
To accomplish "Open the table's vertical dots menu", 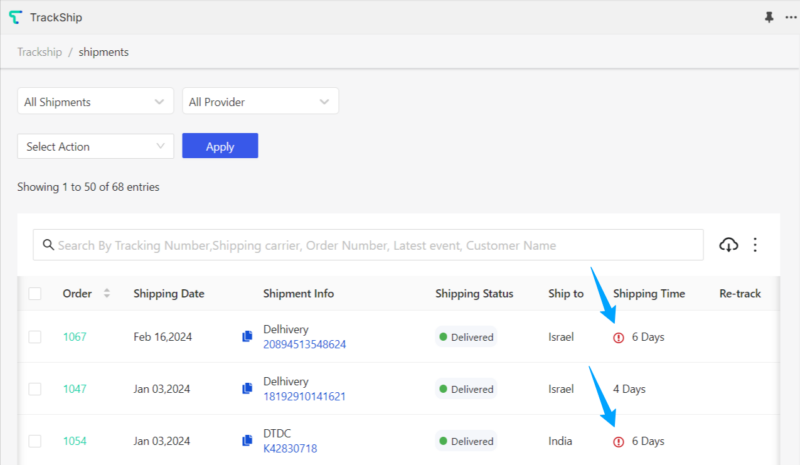I will coord(755,245).
